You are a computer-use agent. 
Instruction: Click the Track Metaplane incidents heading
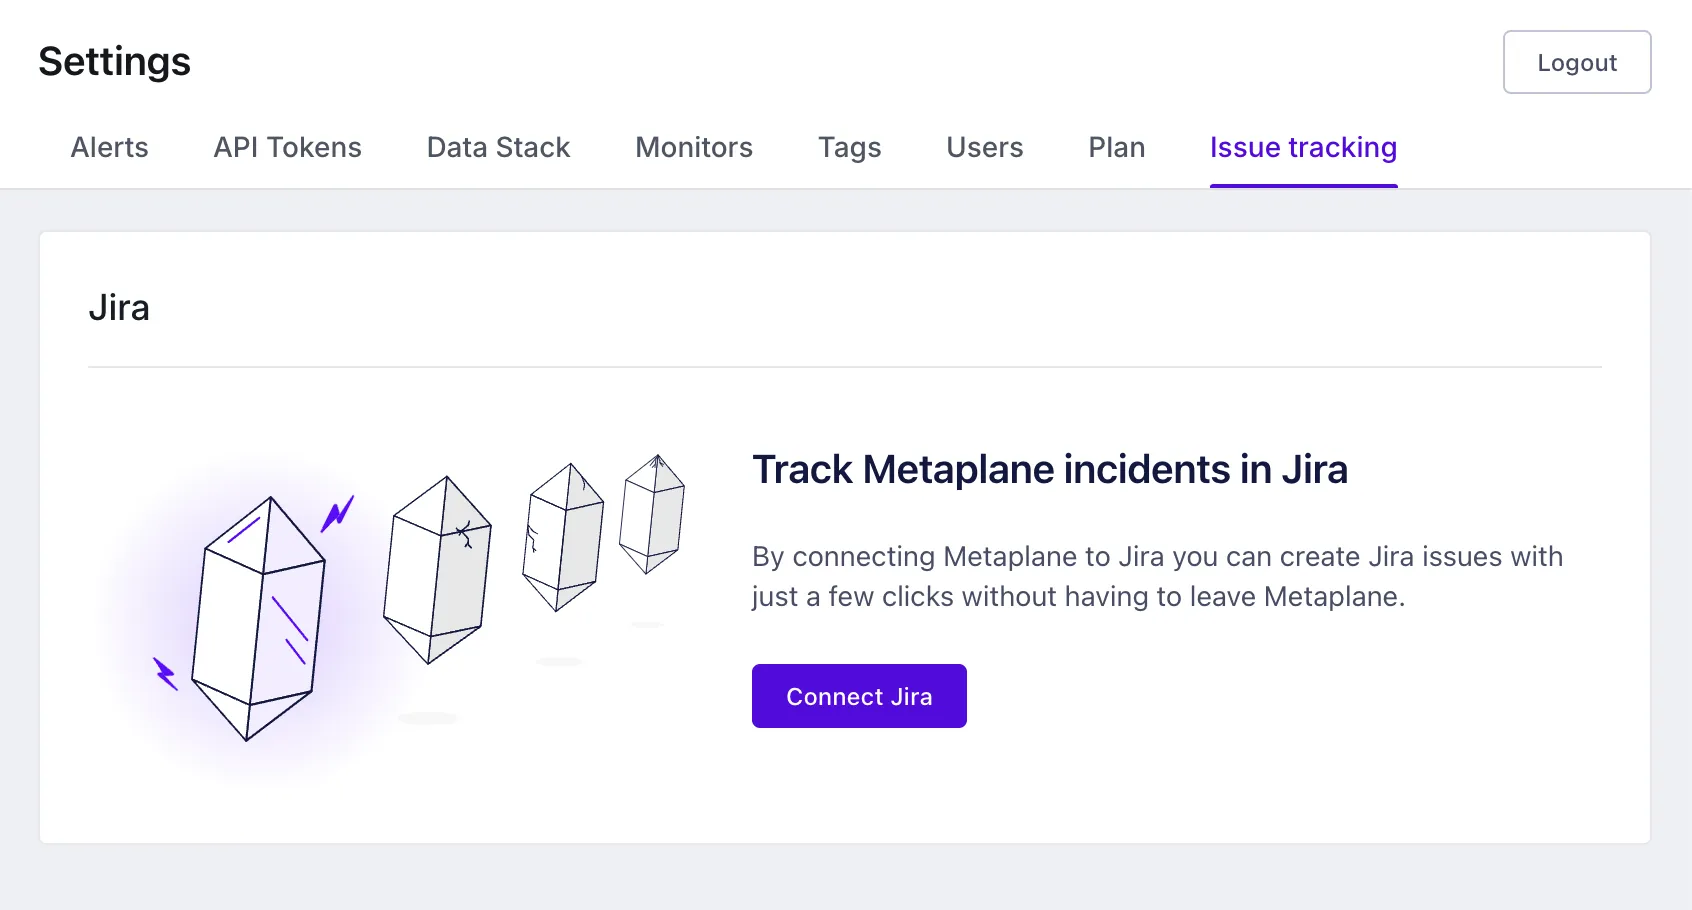1049,469
